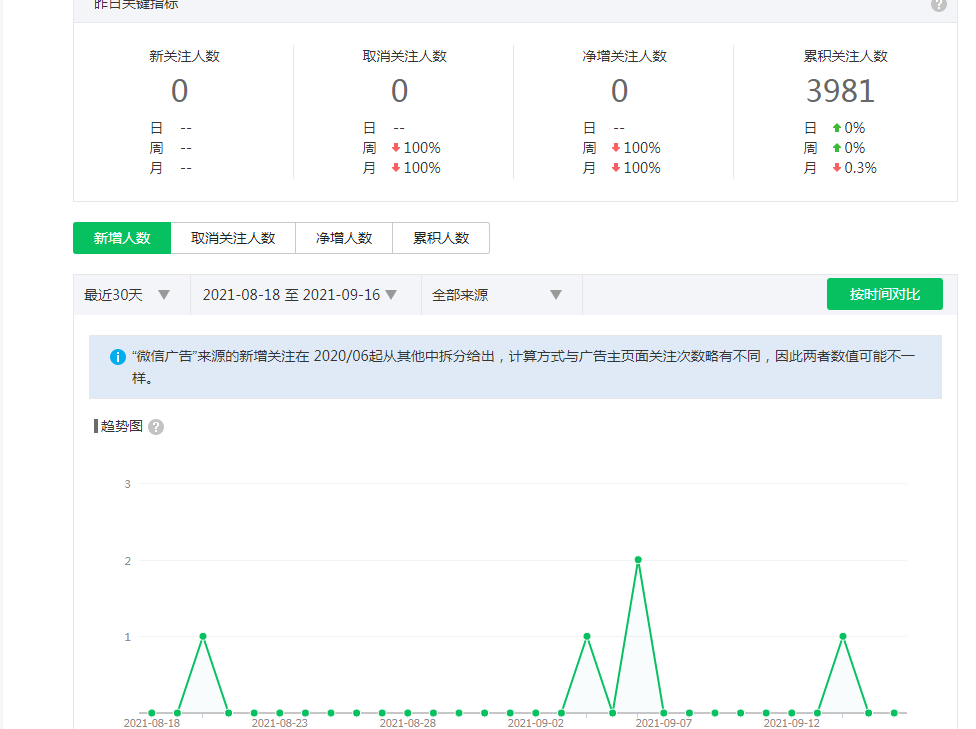
Task: Click the first chart data point with value 1
Action: pos(203,636)
